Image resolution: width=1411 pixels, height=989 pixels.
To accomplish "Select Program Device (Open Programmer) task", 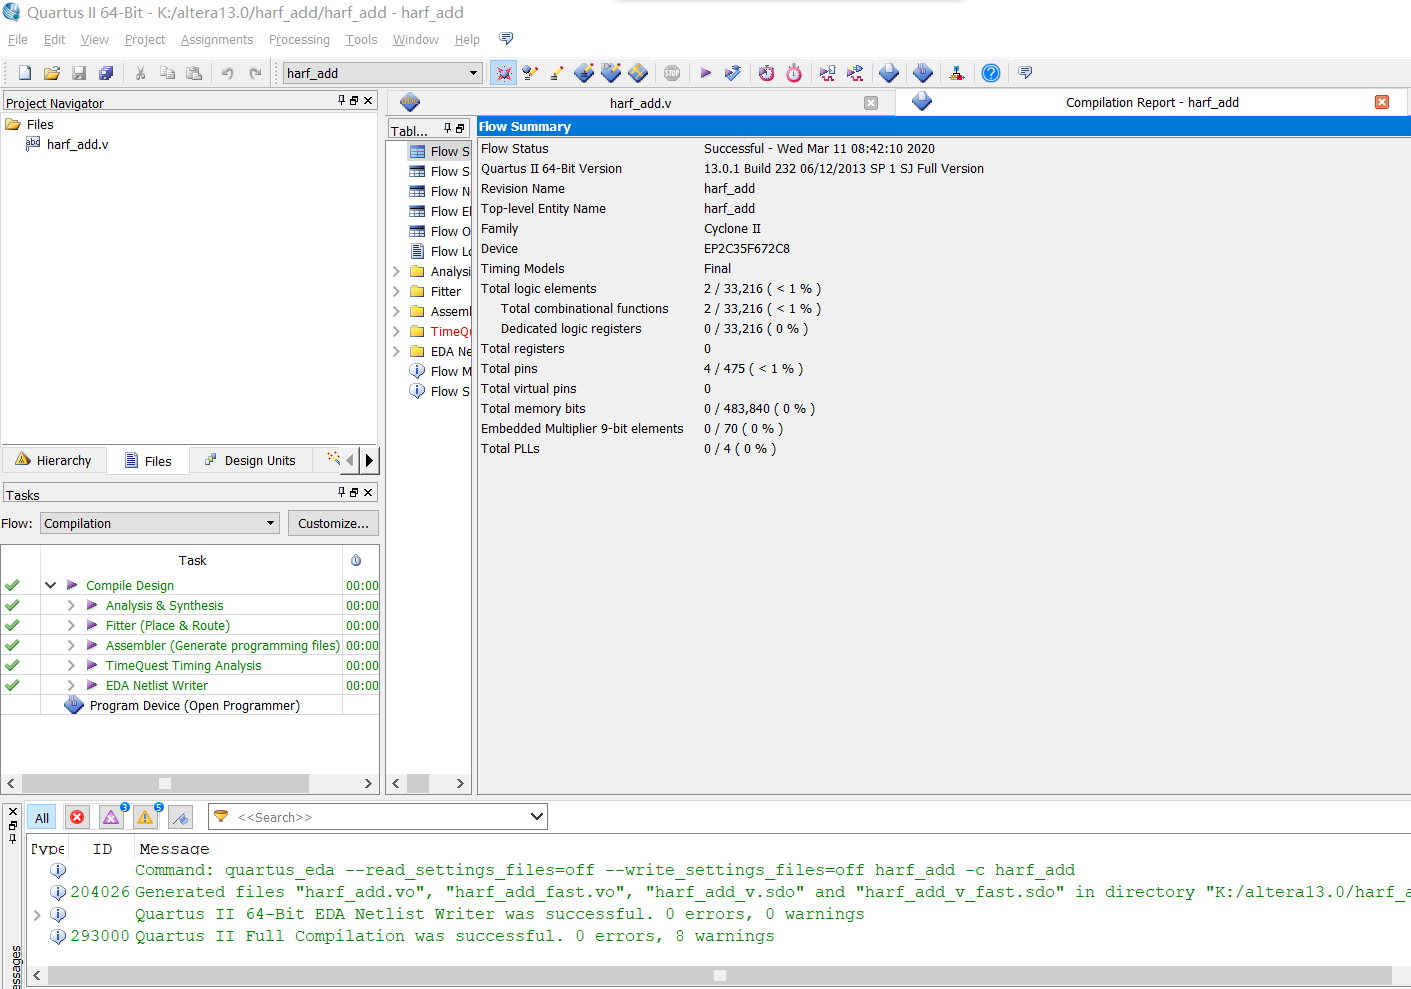I will click(194, 706).
